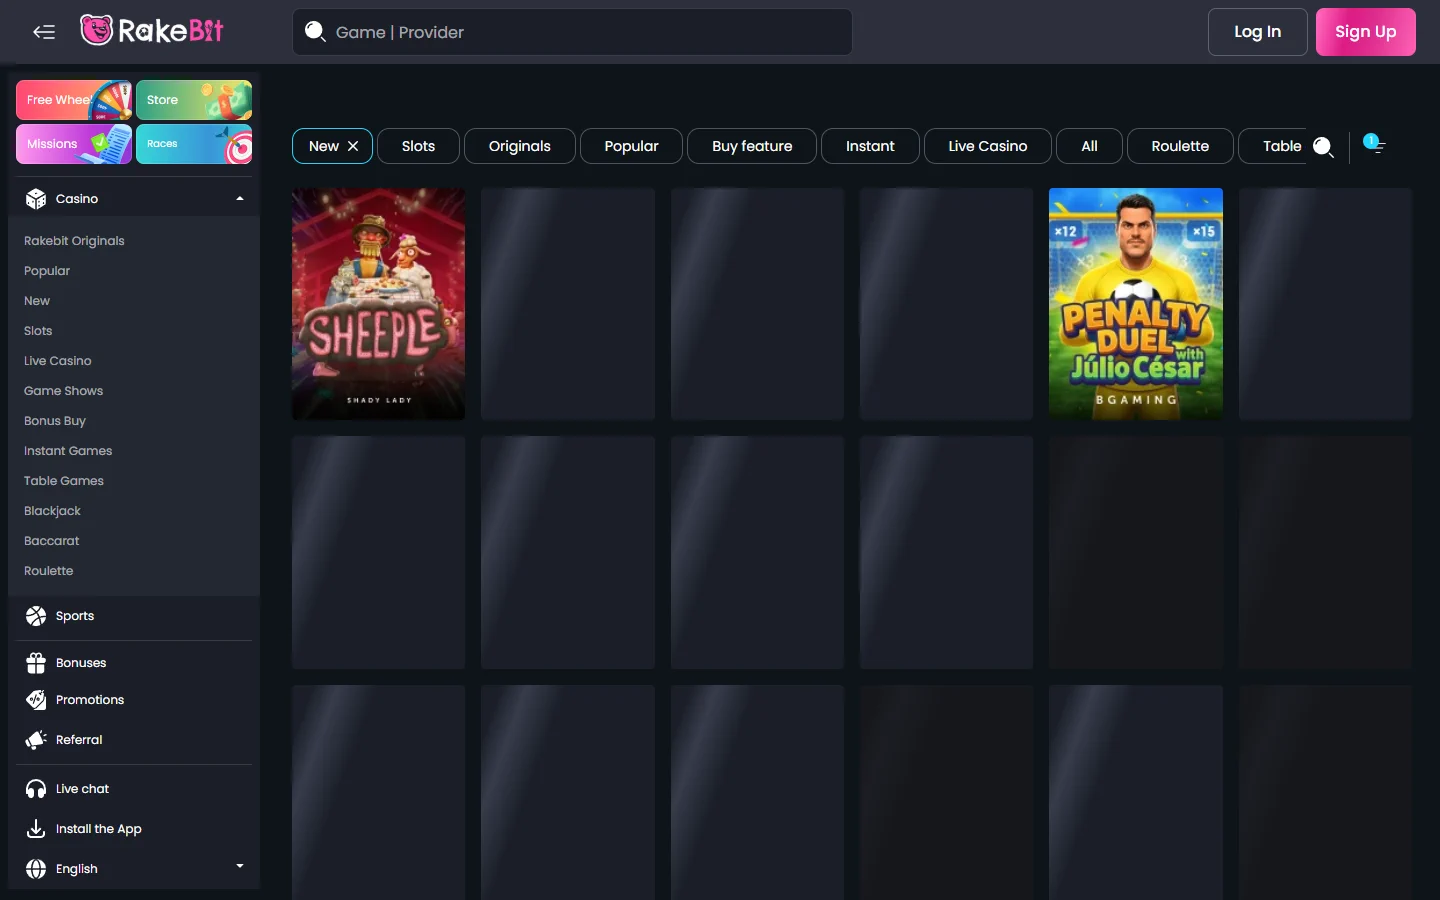Click the Sign Up button

coord(1366,32)
